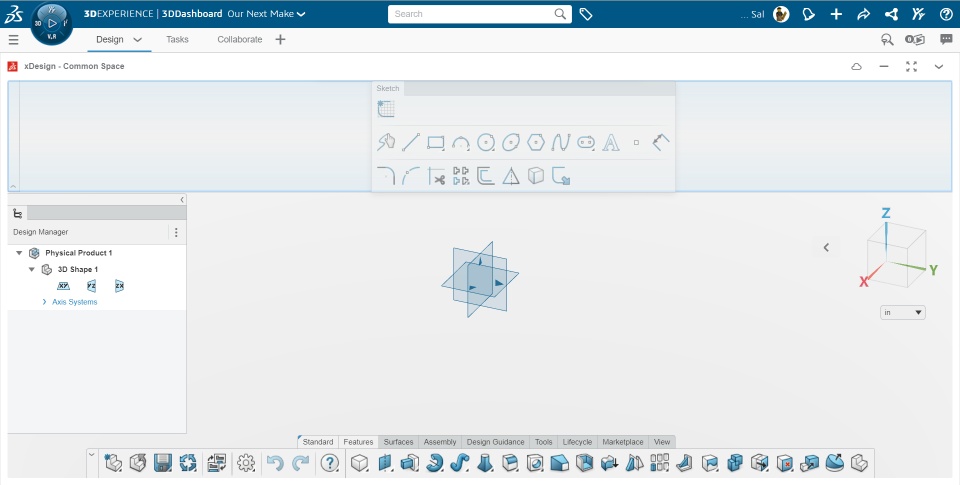This screenshot has height=485, width=960.
Task: Select the Mirror triangle tool
Action: (511, 176)
